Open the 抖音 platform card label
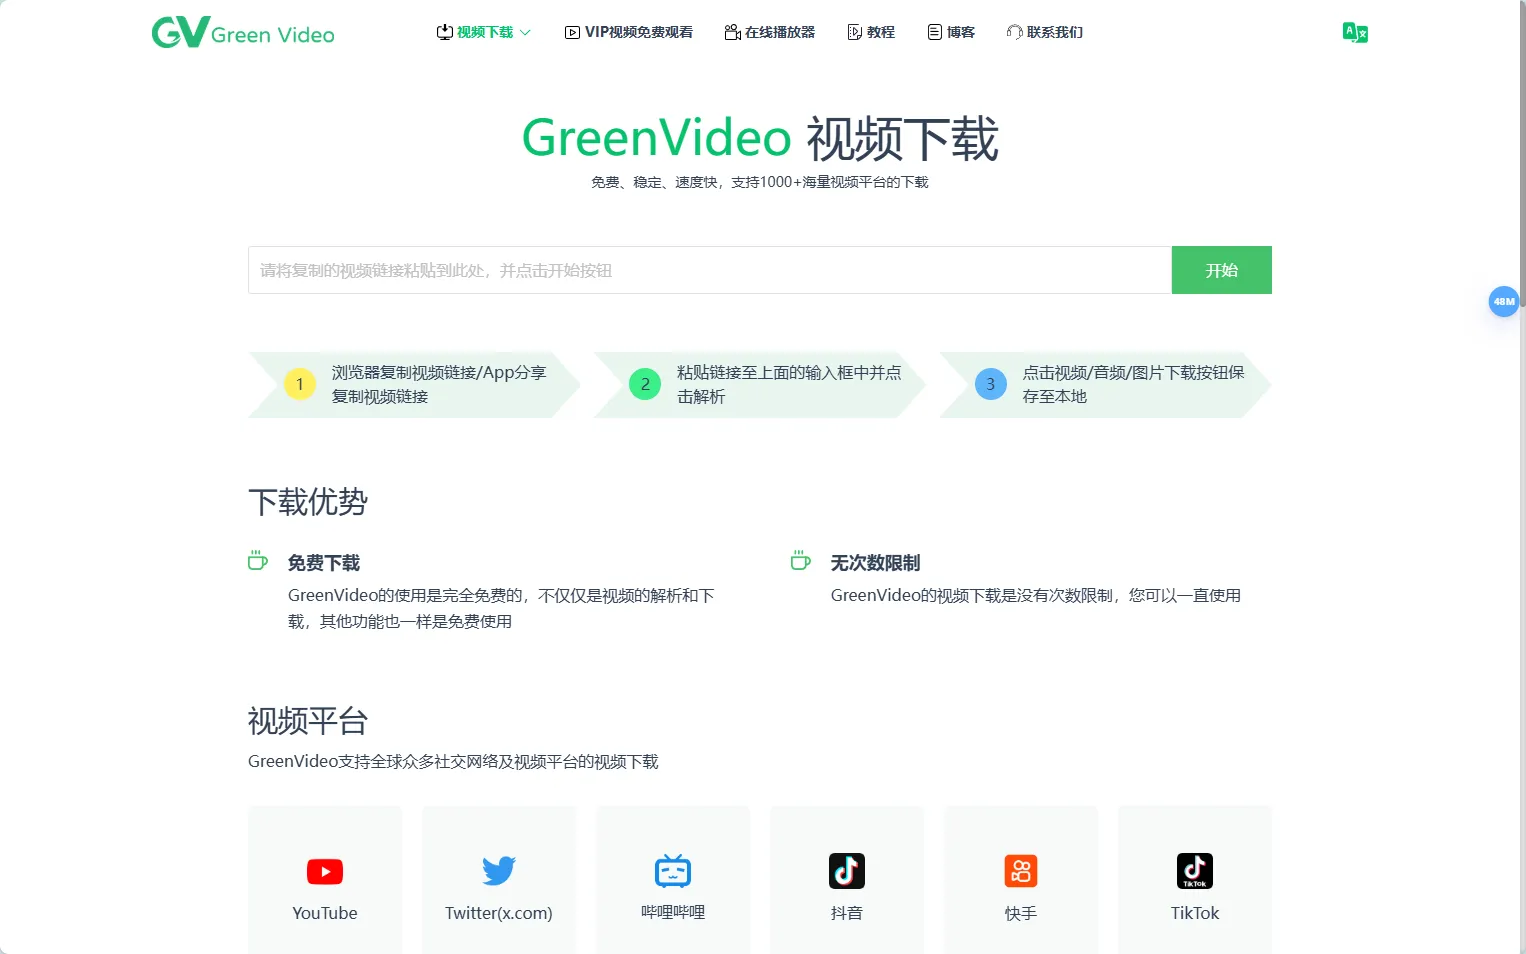The image size is (1526, 954). 847,913
